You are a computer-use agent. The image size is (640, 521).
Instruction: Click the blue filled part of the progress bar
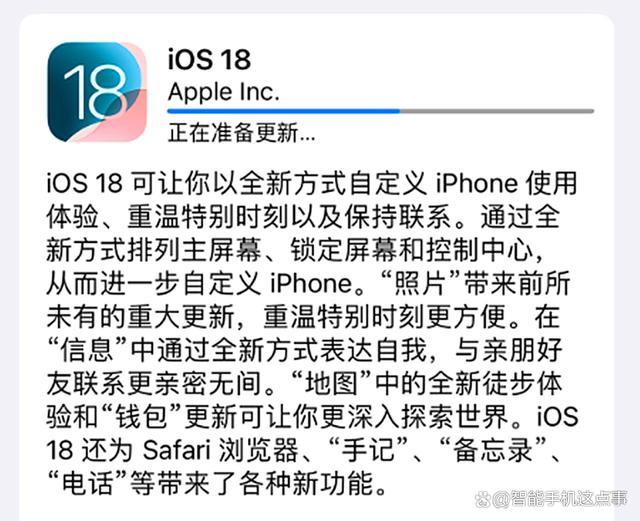(284, 111)
